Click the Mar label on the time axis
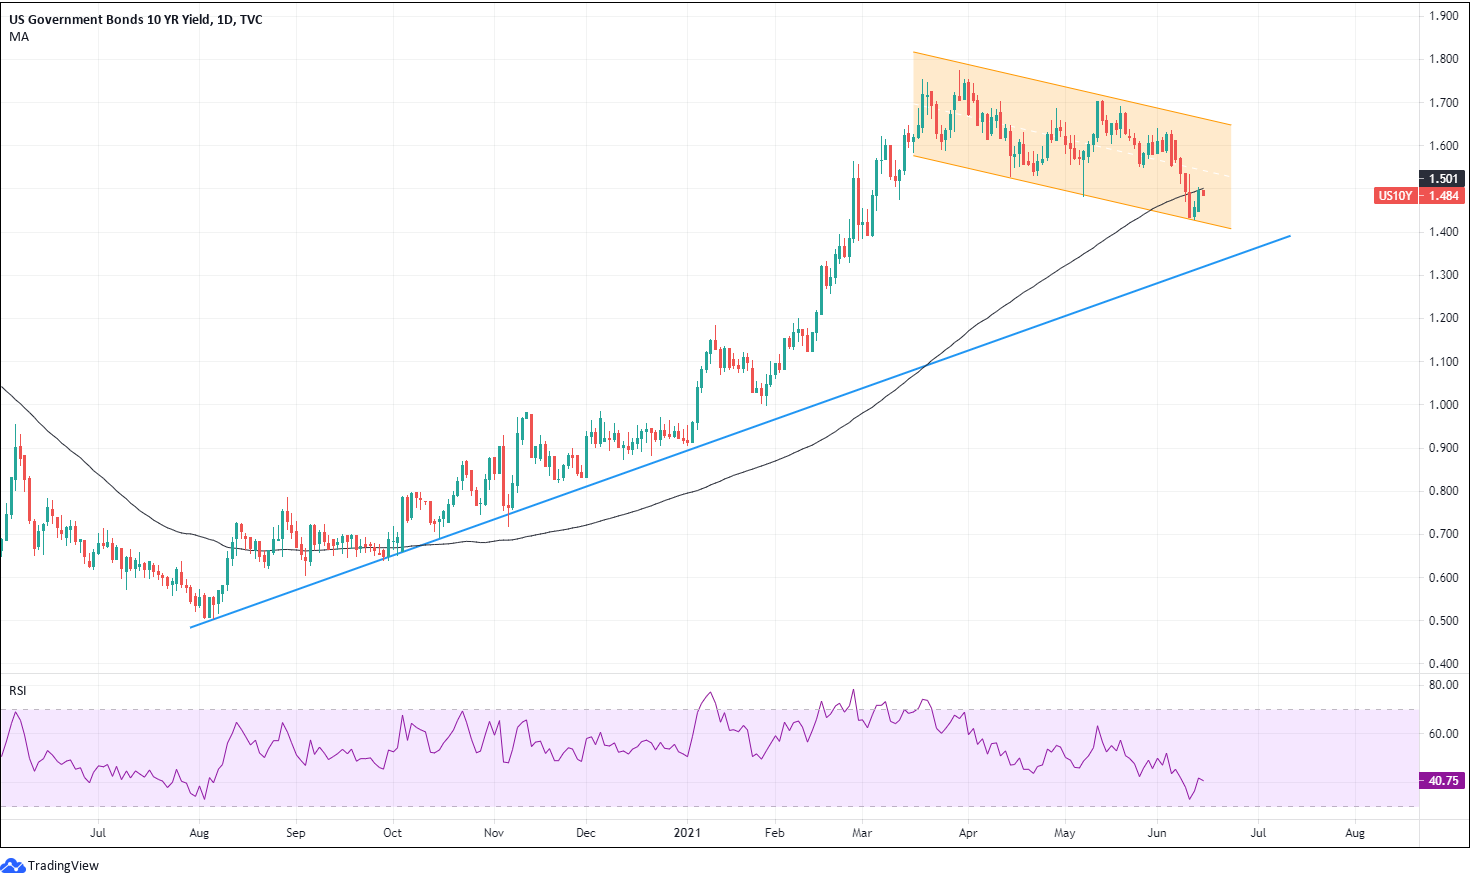The image size is (1471, 879). 861,832
